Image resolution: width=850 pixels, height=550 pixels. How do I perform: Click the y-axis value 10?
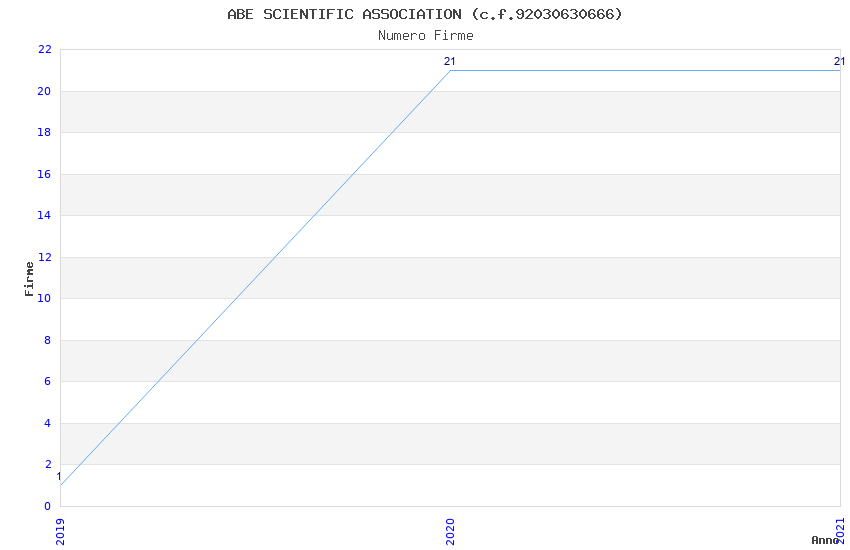pos(44,298)
